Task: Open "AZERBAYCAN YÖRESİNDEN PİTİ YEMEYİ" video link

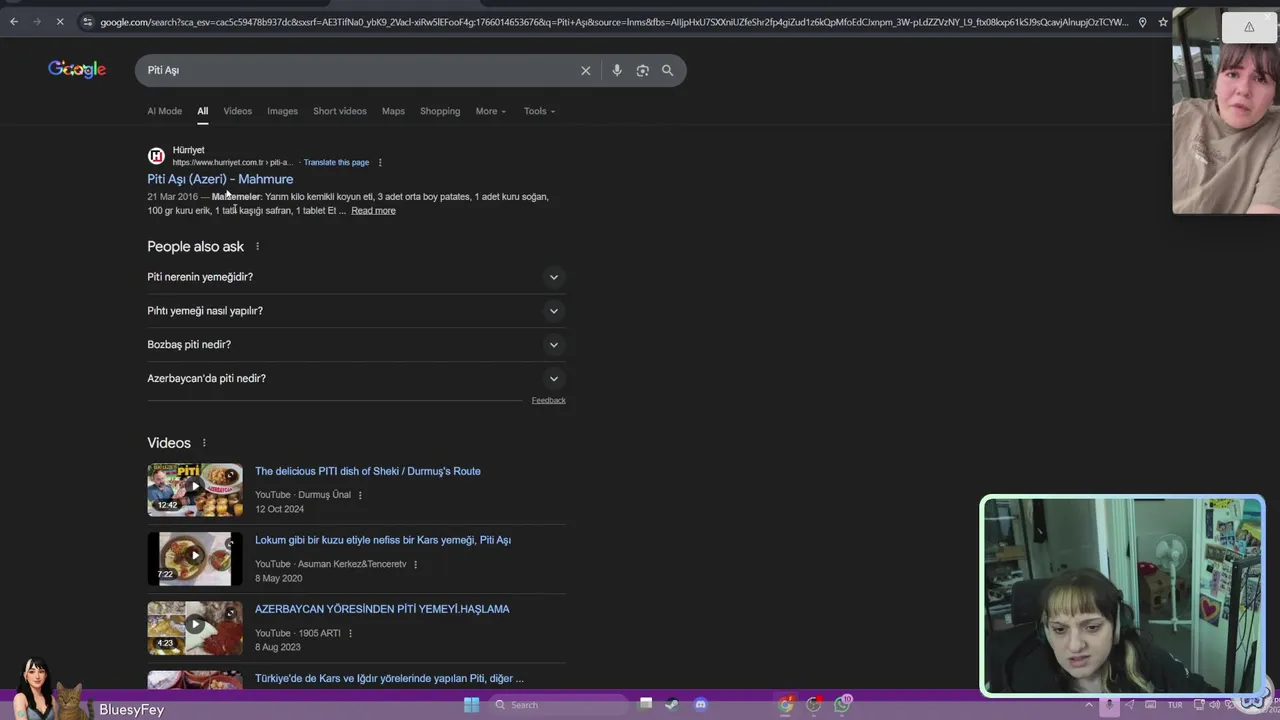Action: pyautogui.click(x=382, y=609)
